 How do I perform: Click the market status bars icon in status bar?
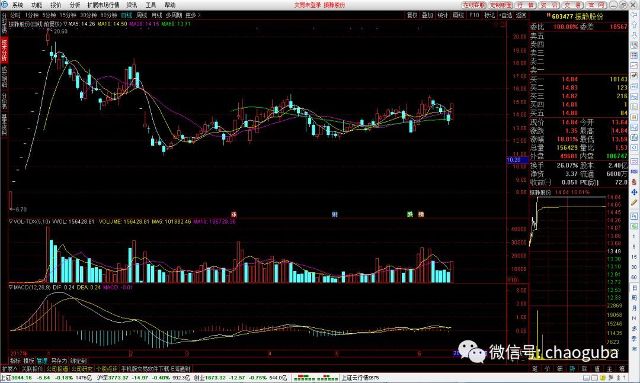click(315, 378)
